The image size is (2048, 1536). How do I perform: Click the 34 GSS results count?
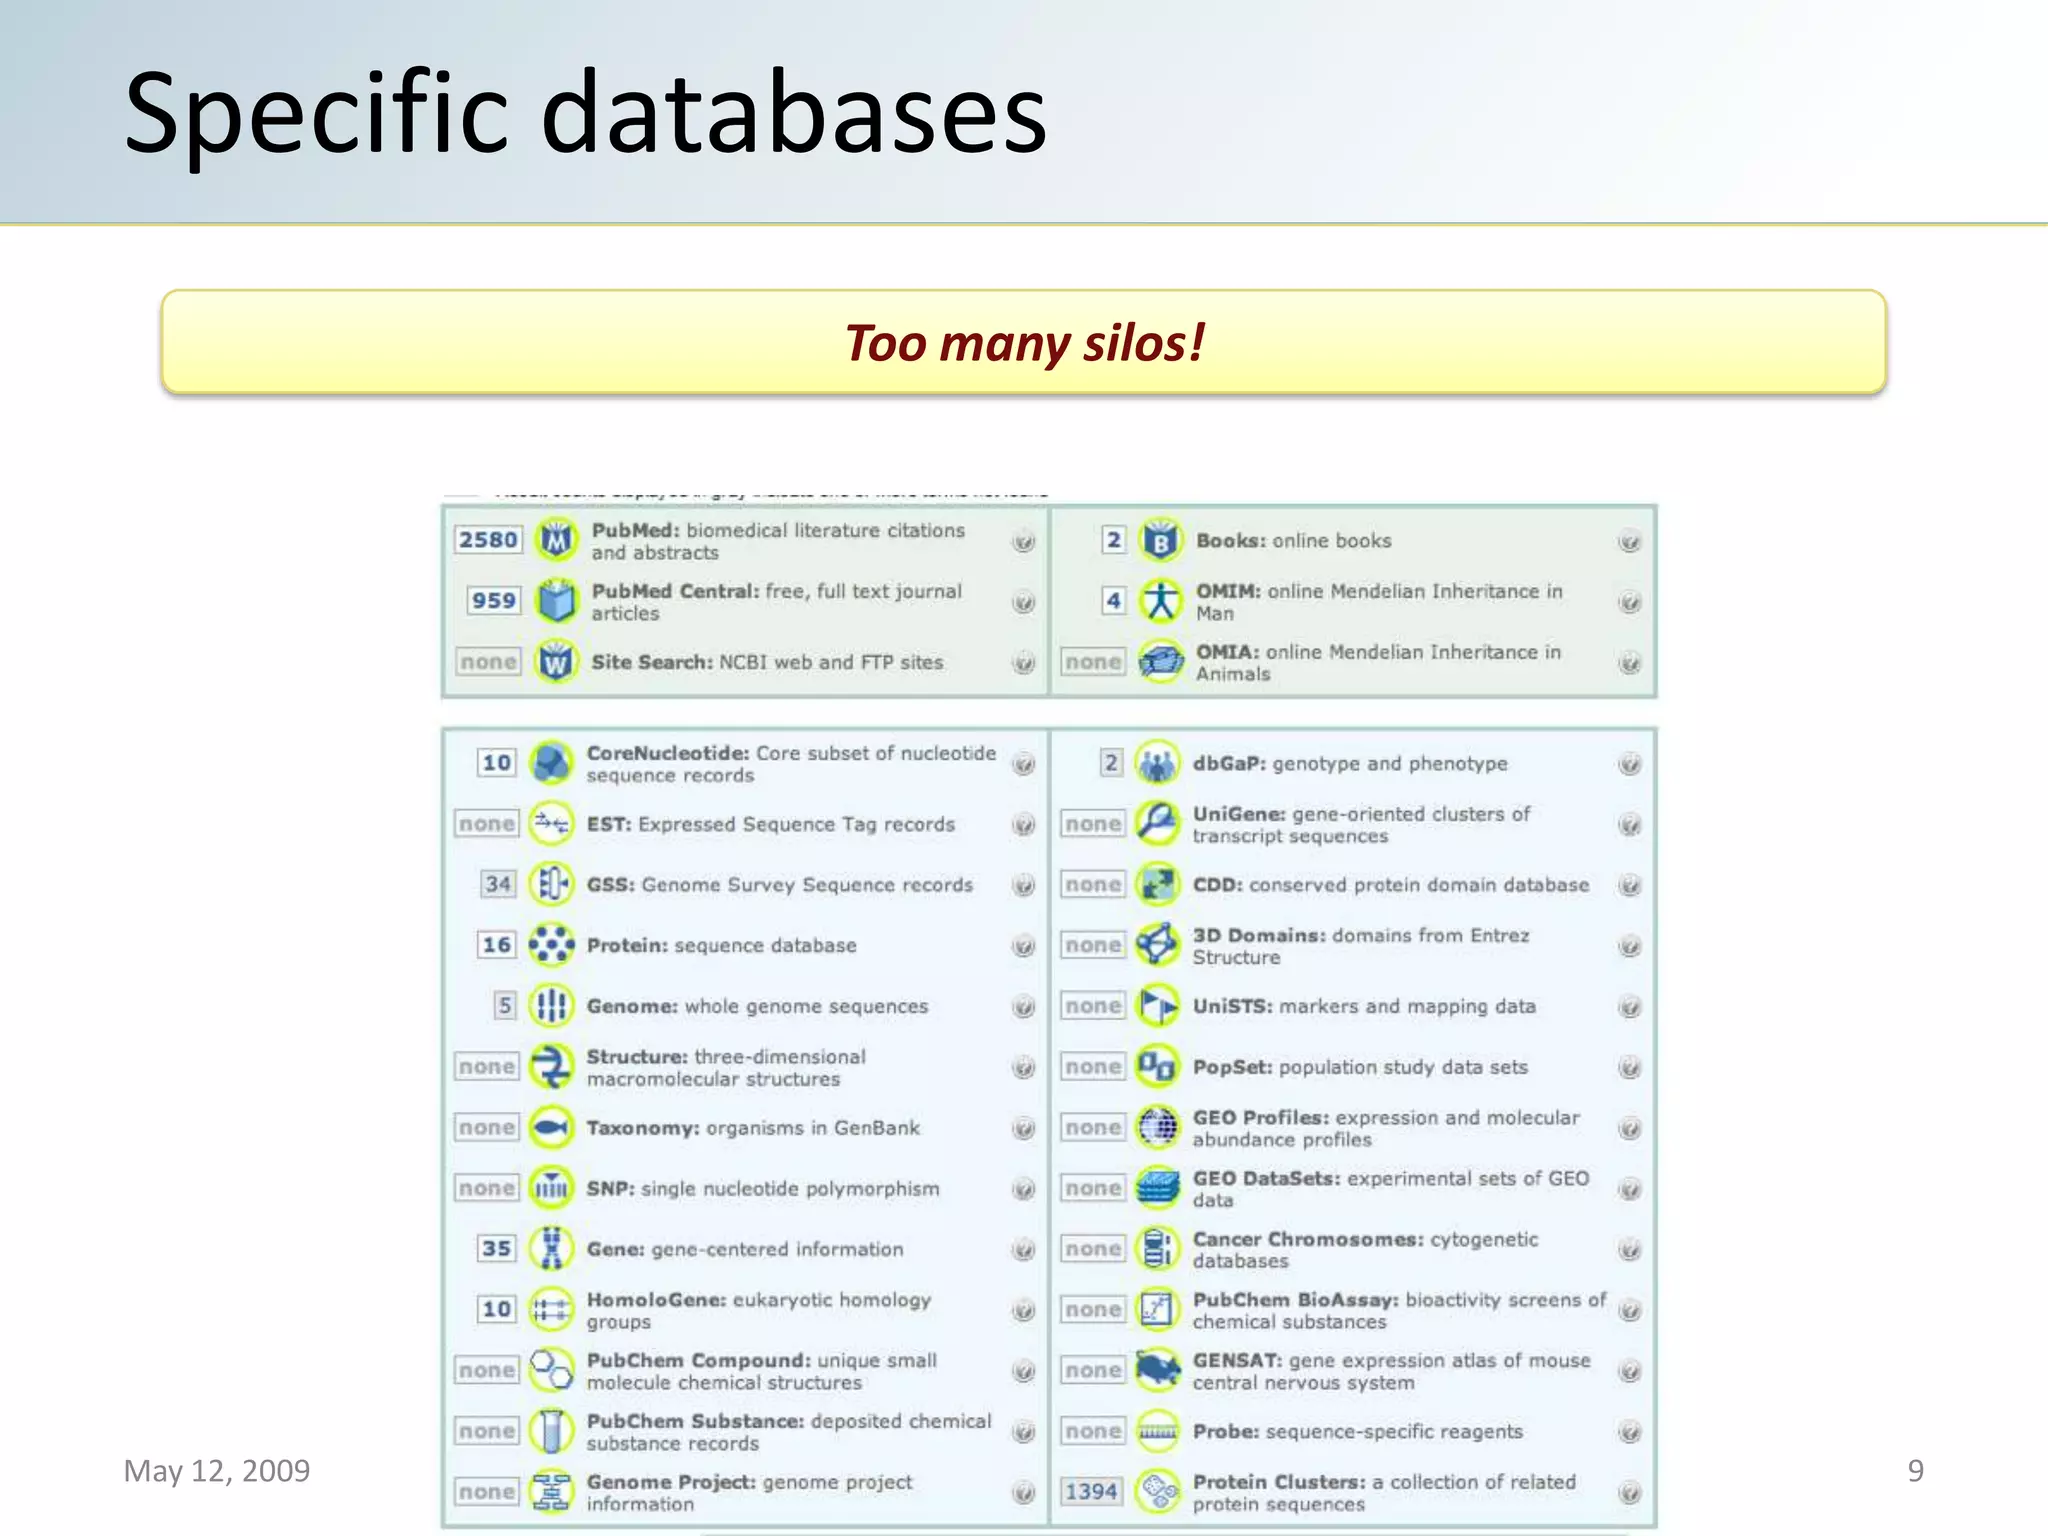498,884
